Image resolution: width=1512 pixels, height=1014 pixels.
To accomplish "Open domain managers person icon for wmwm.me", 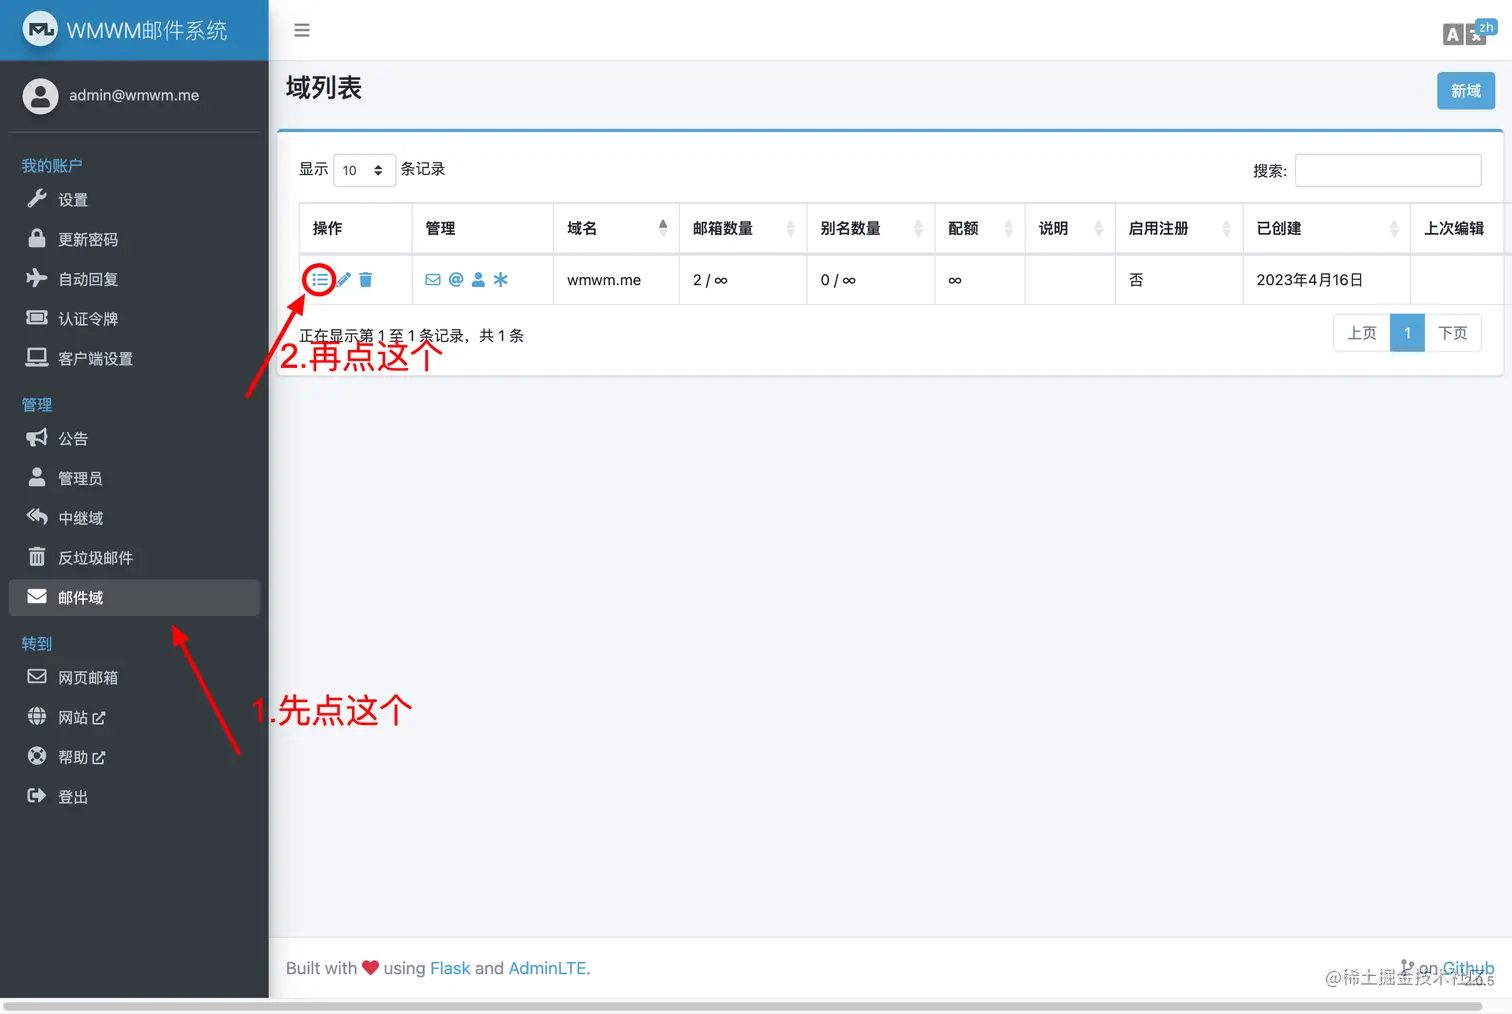I will 478,280.
